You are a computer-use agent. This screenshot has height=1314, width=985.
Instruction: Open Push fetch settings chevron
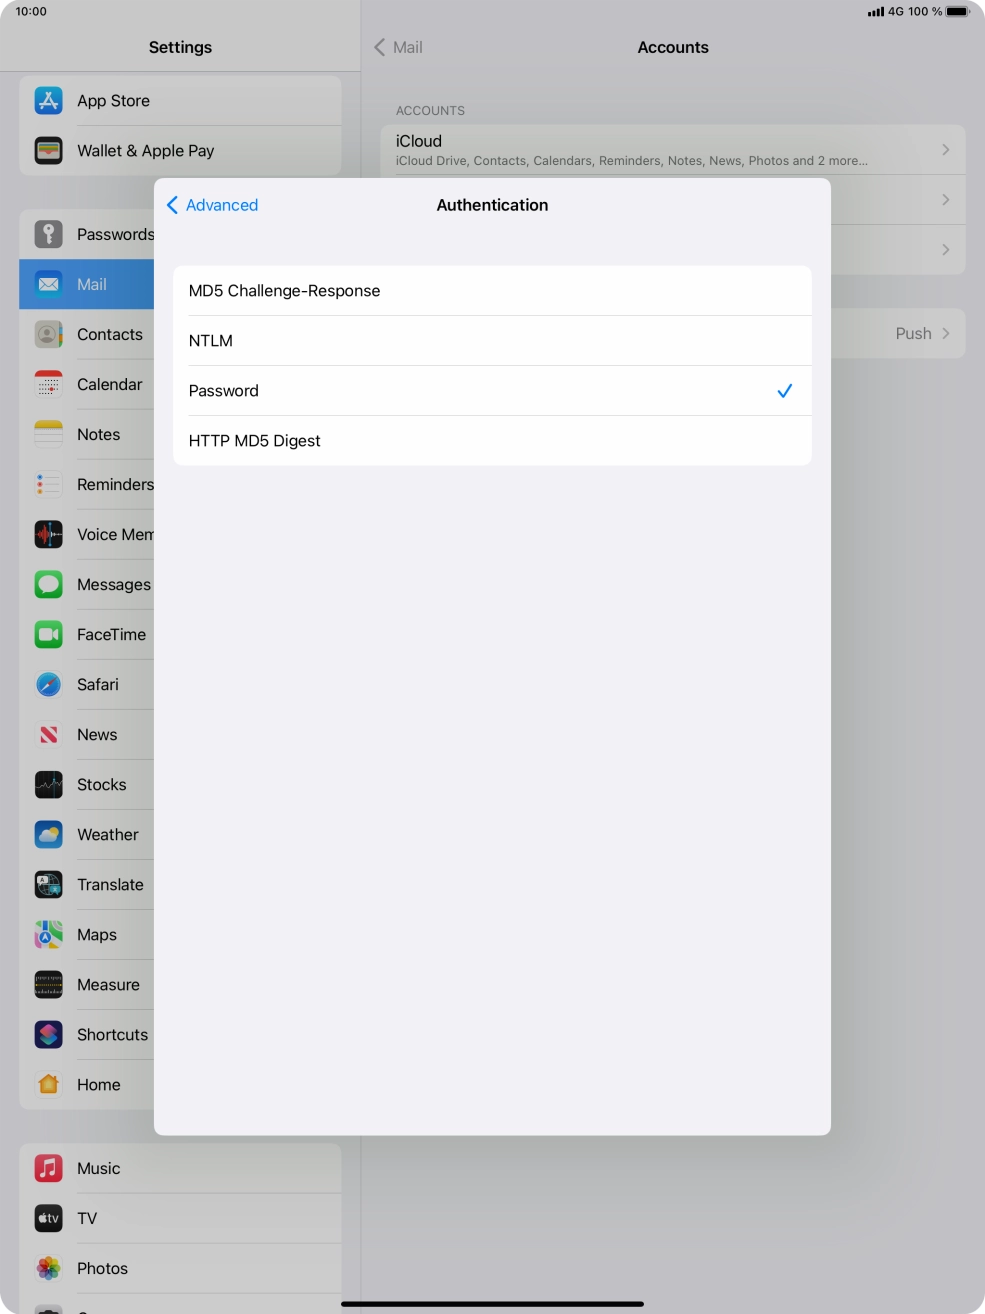(x=945, y=334)
